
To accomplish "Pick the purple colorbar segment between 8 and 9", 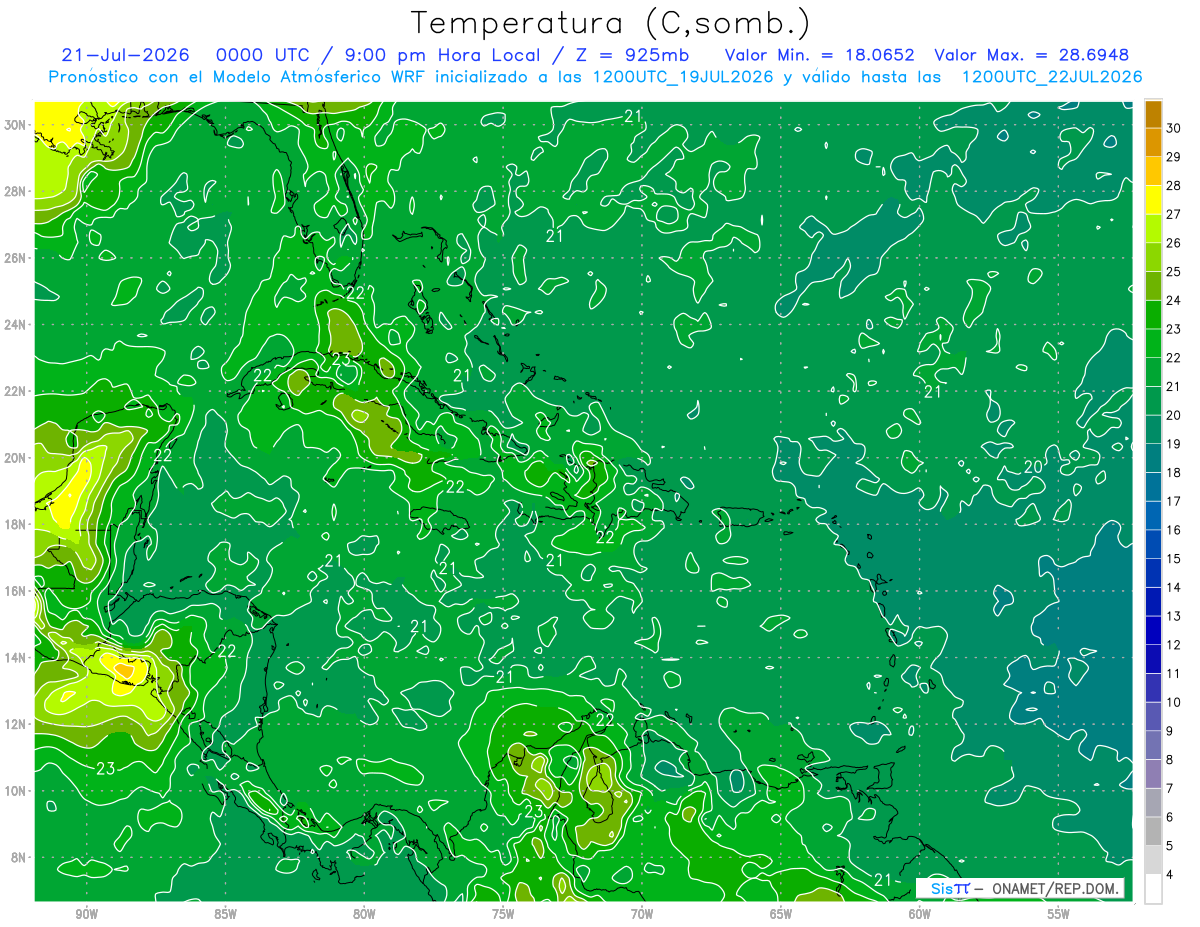I will tap(1153, 745).
